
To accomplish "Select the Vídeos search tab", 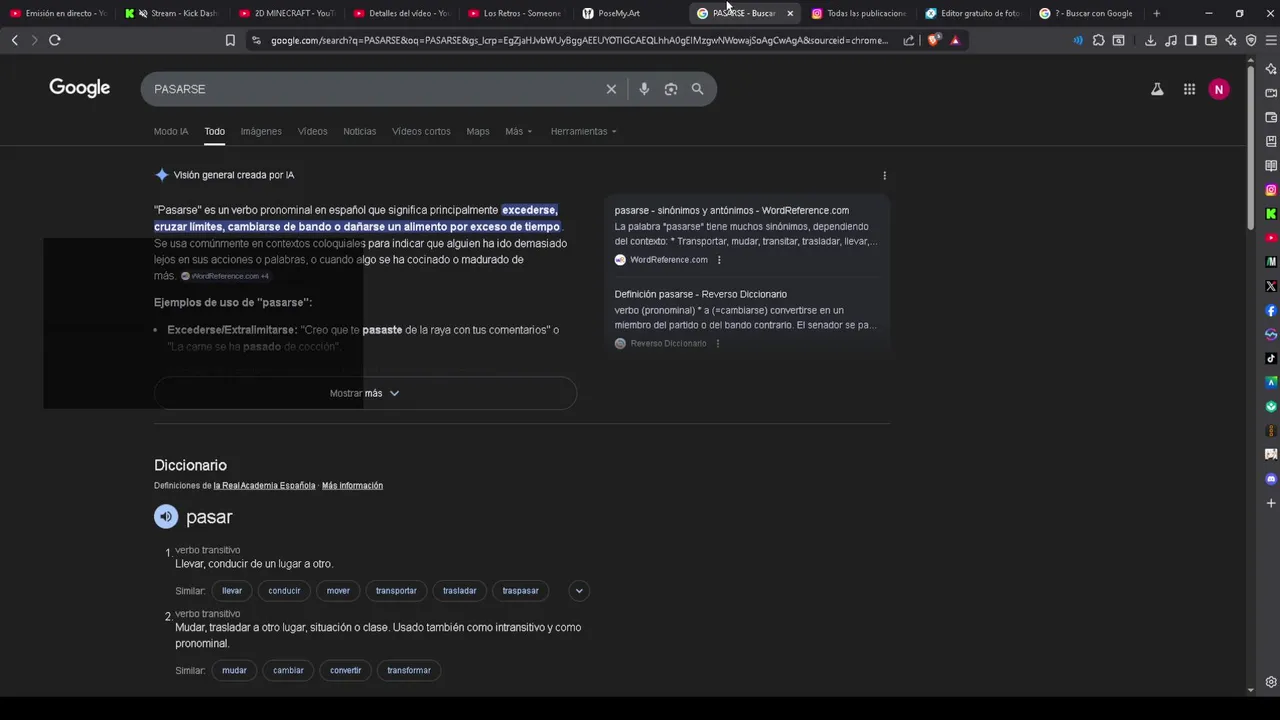I will pyautogui.click(x=312, y=131).
